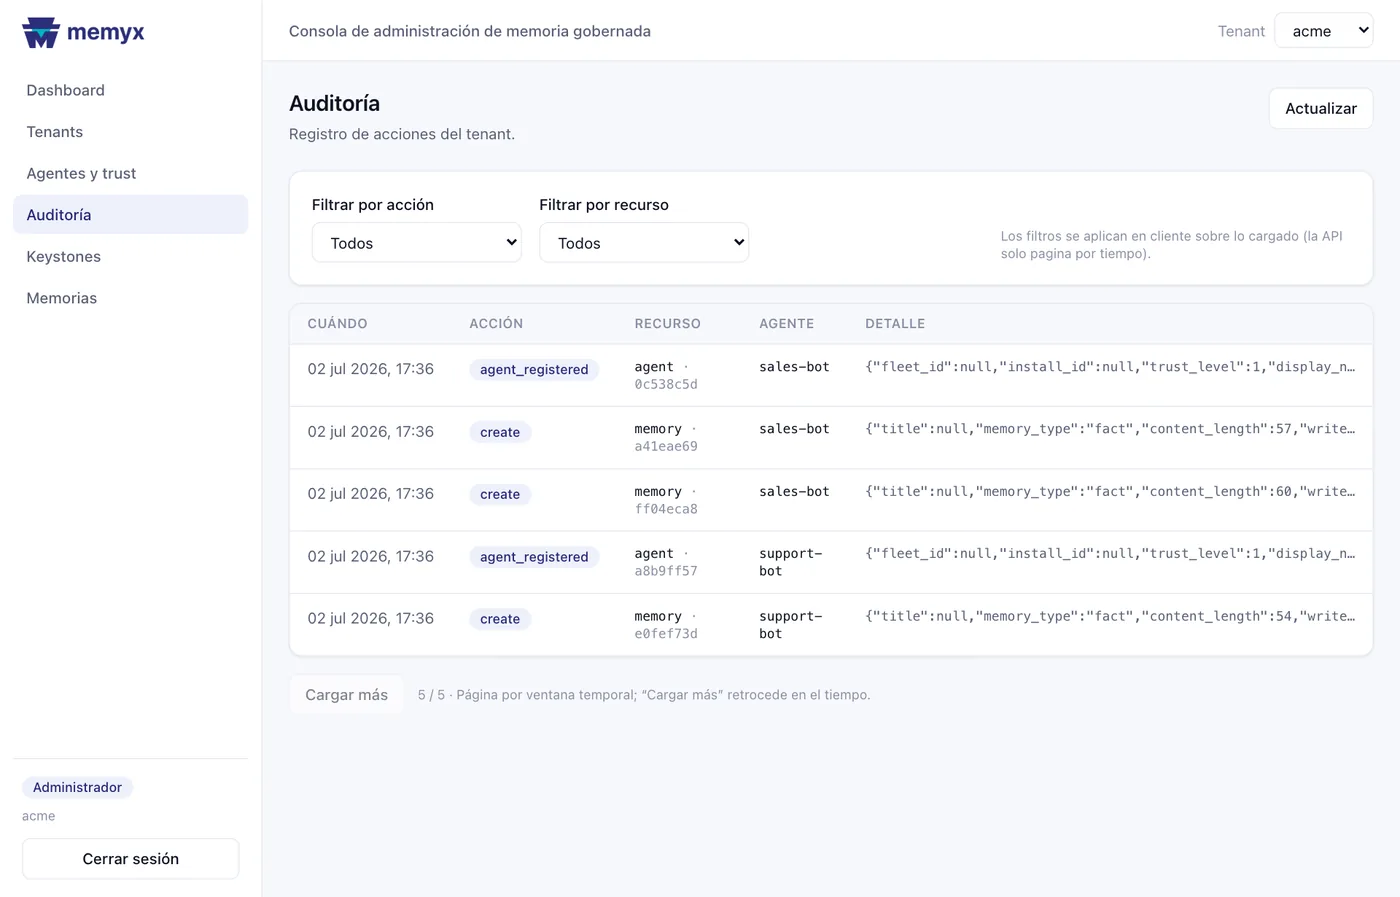Viewport: 1400px width, 897px height.
Task: Click the Actualizar button
Action: click(1320, 108)
